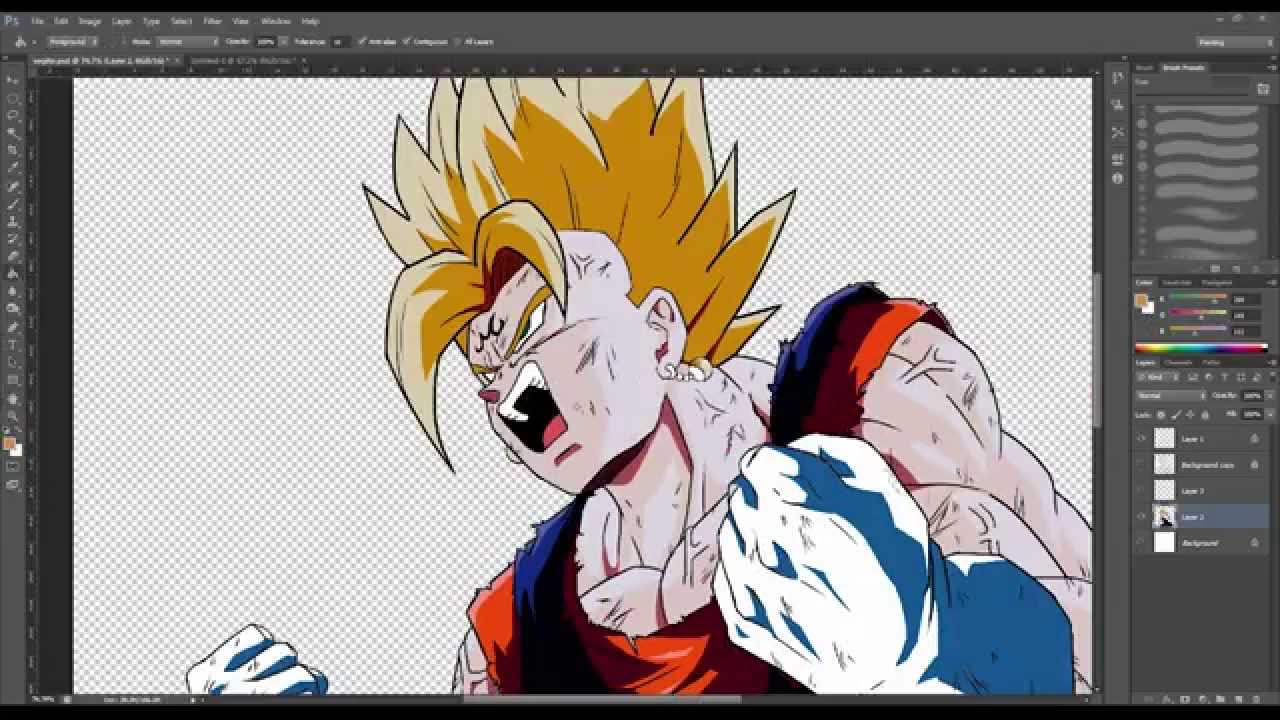
Task: Open the Filter menu
Action: coord(212,21)
